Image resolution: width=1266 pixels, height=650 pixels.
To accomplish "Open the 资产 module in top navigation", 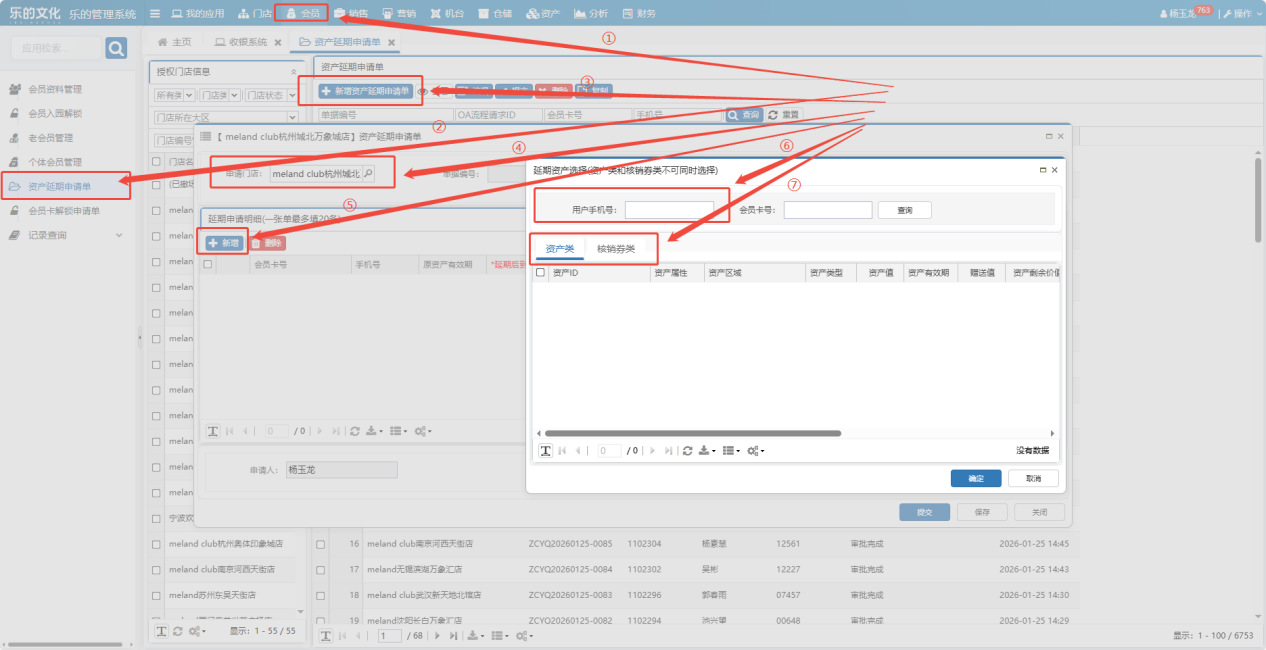I will click(x=543, y=14).
